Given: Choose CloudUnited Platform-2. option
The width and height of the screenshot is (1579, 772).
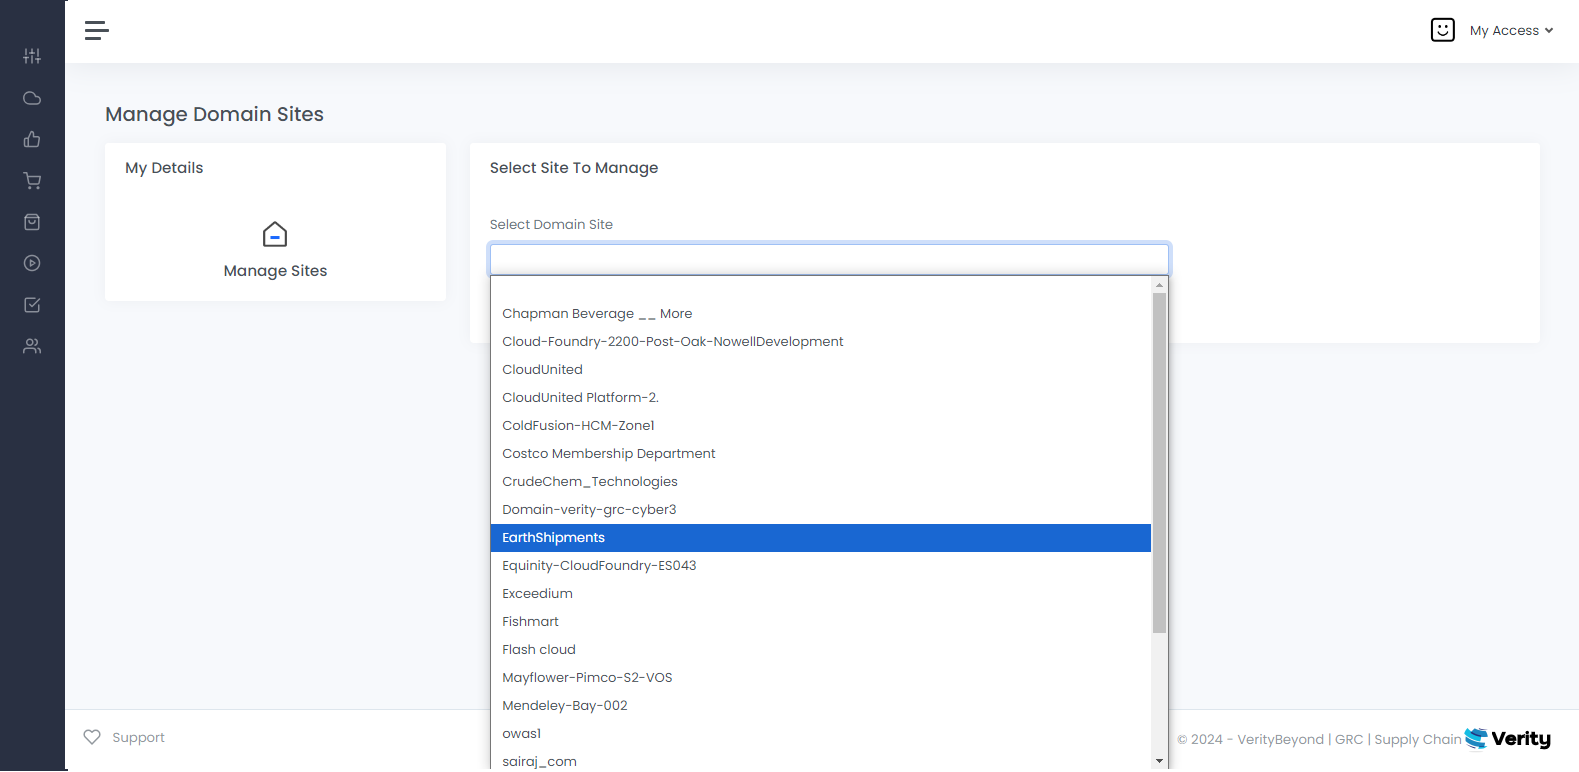Looking at the screenshot, I should pyautogui.click(x=821, y=398).
